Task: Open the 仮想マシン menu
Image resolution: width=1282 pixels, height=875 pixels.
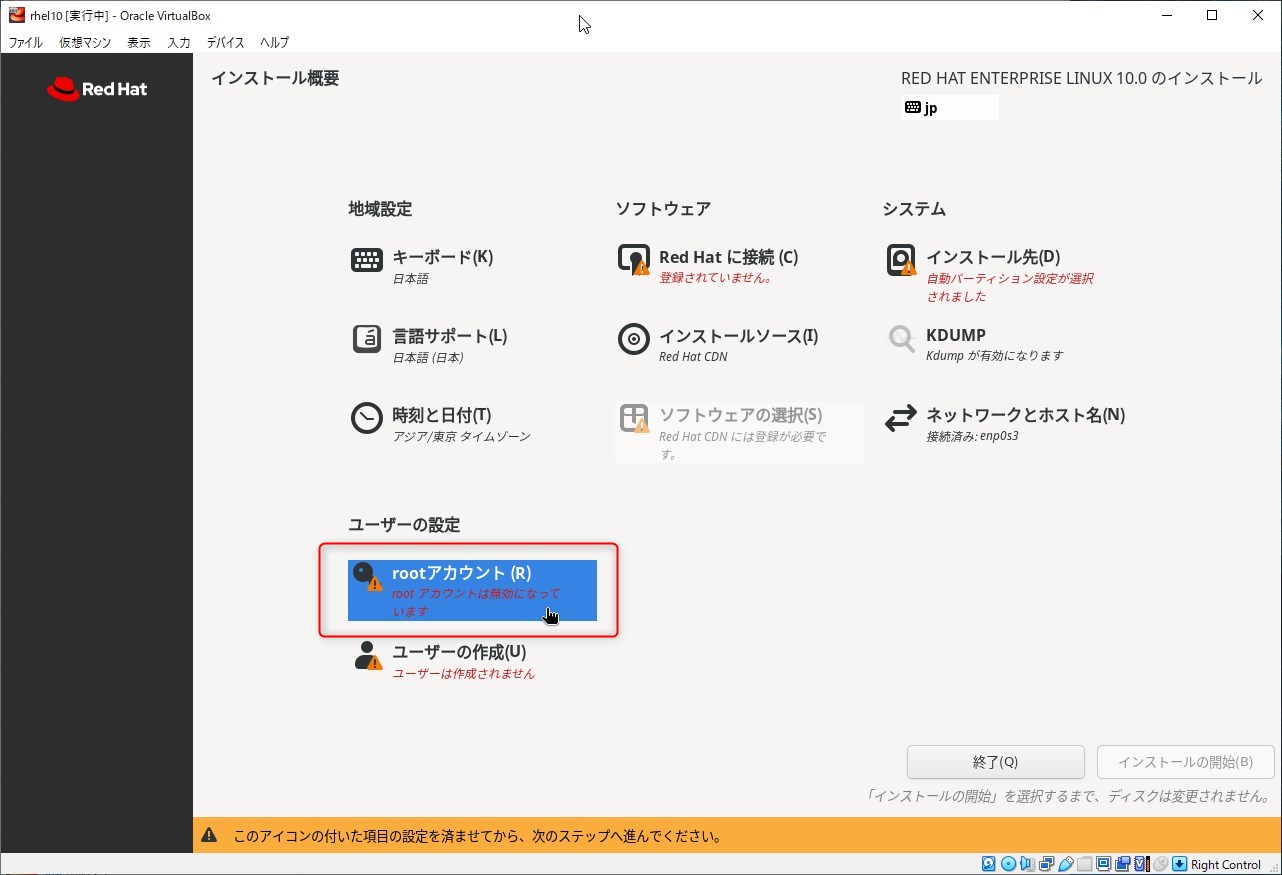Action: (85, 43)
